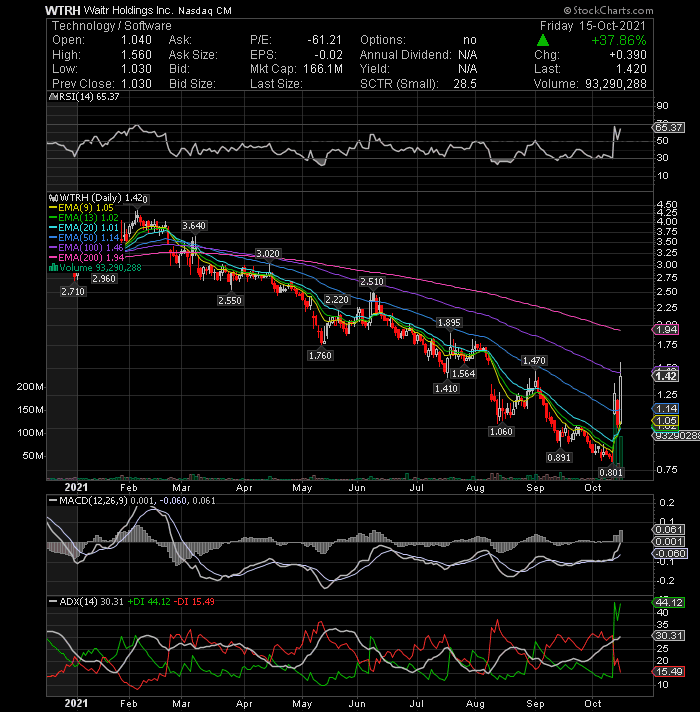Click the Nasdaq CM exchange label

pos(205,10)
